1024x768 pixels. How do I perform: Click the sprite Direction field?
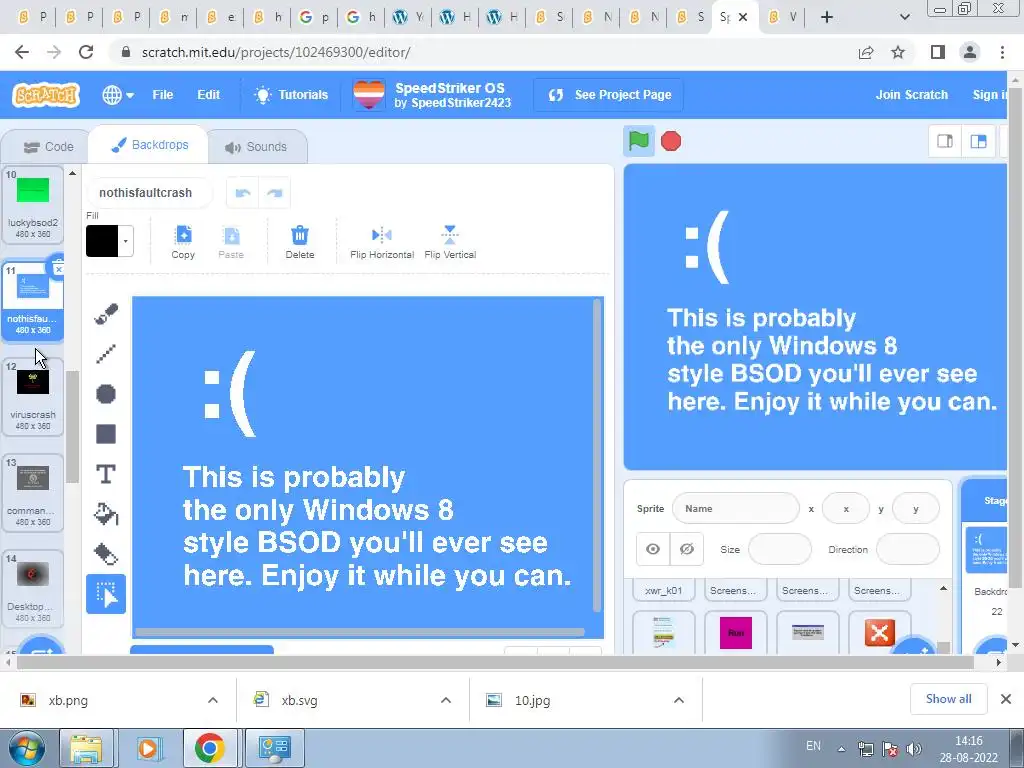pos(907,549)
